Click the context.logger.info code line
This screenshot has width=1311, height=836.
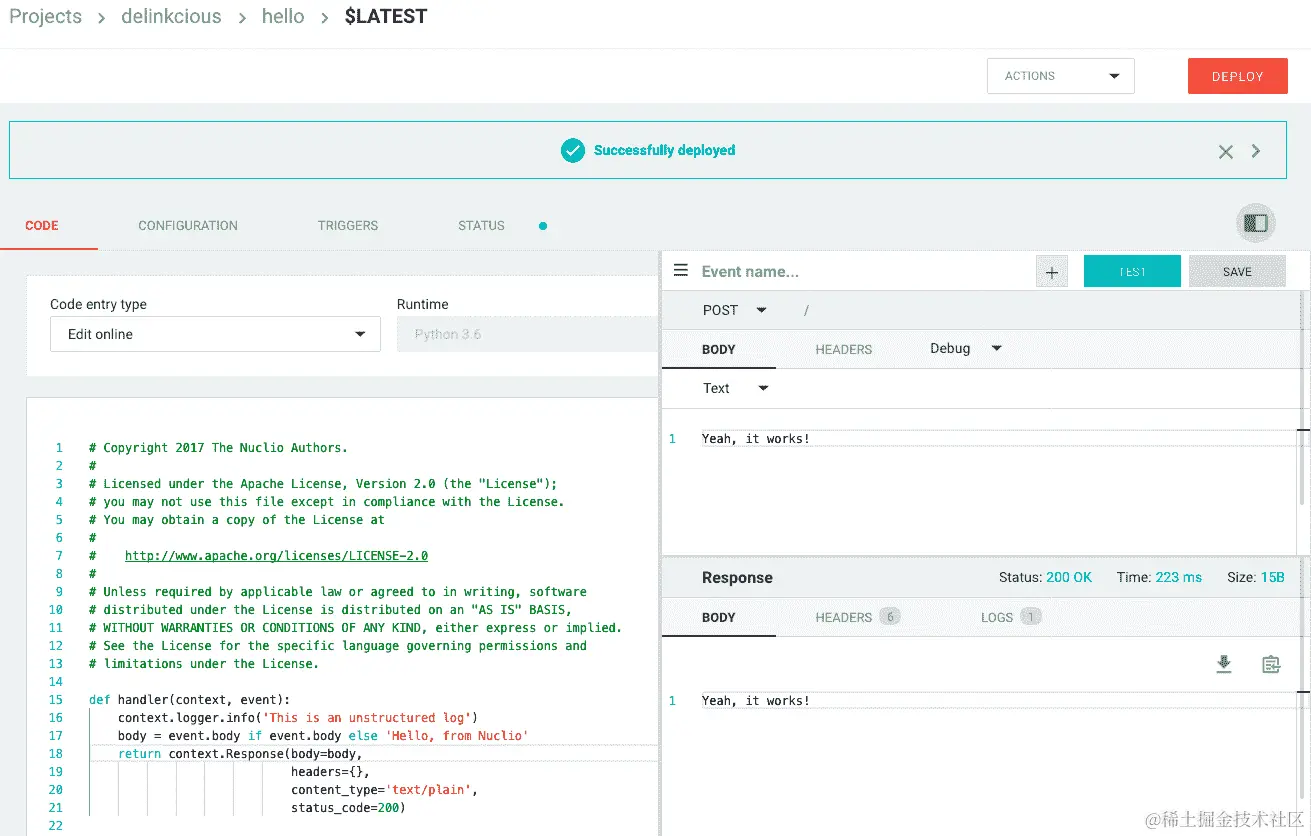[298, 718]
